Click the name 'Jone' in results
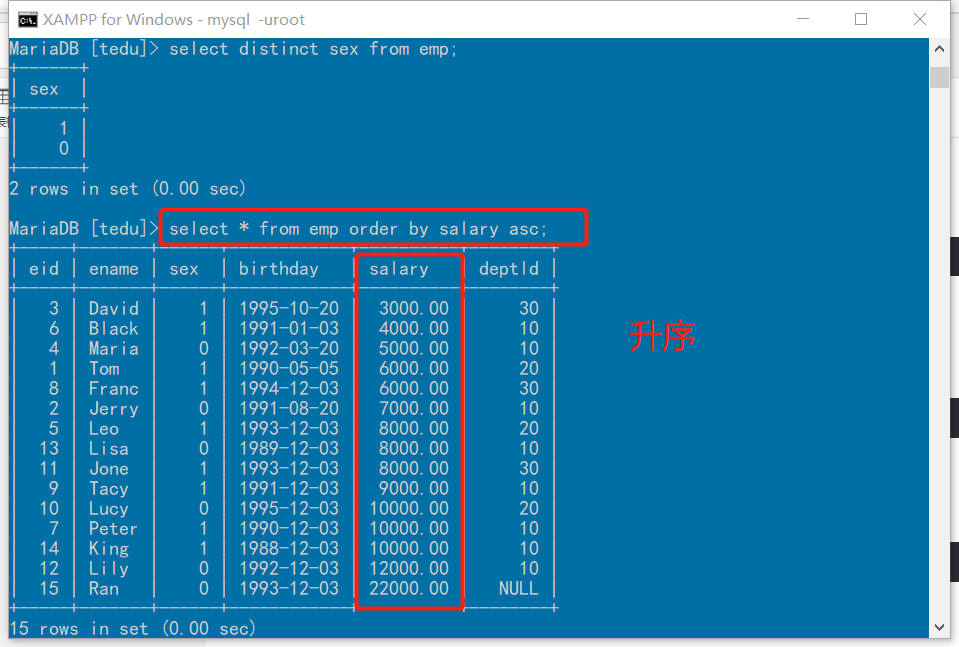 109,468
